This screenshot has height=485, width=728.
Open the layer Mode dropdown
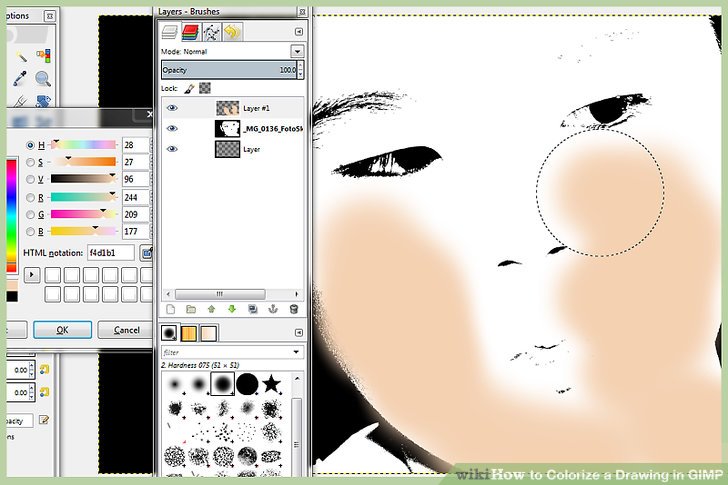297,51
